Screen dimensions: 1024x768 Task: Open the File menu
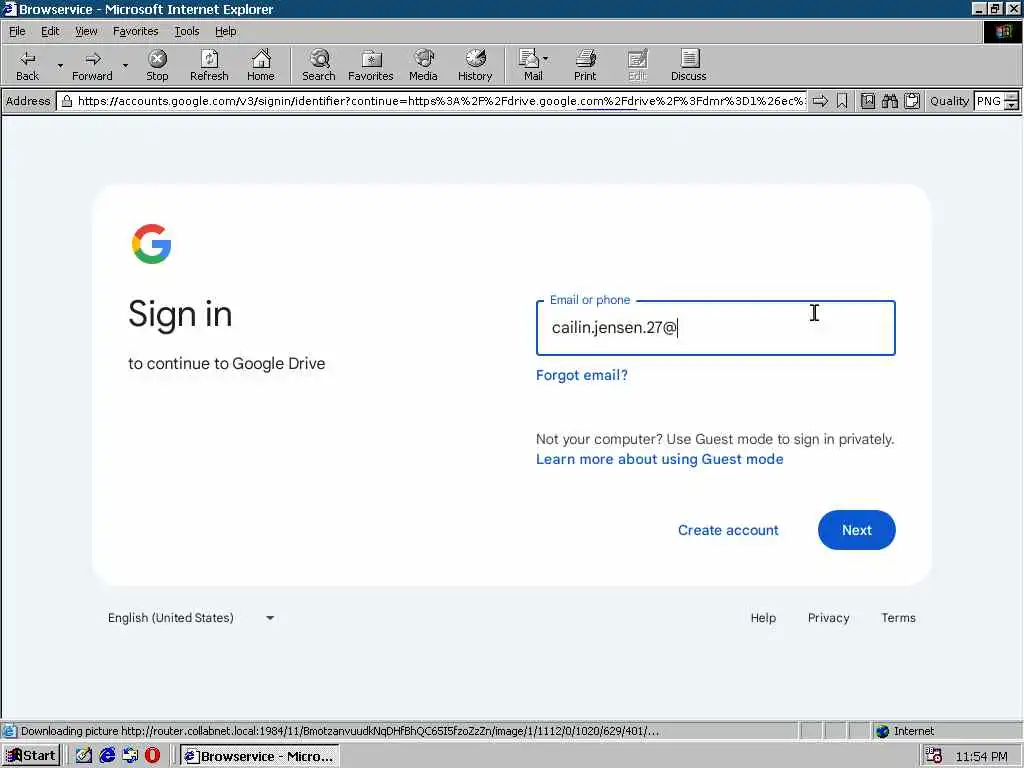(x=17, y=31)
